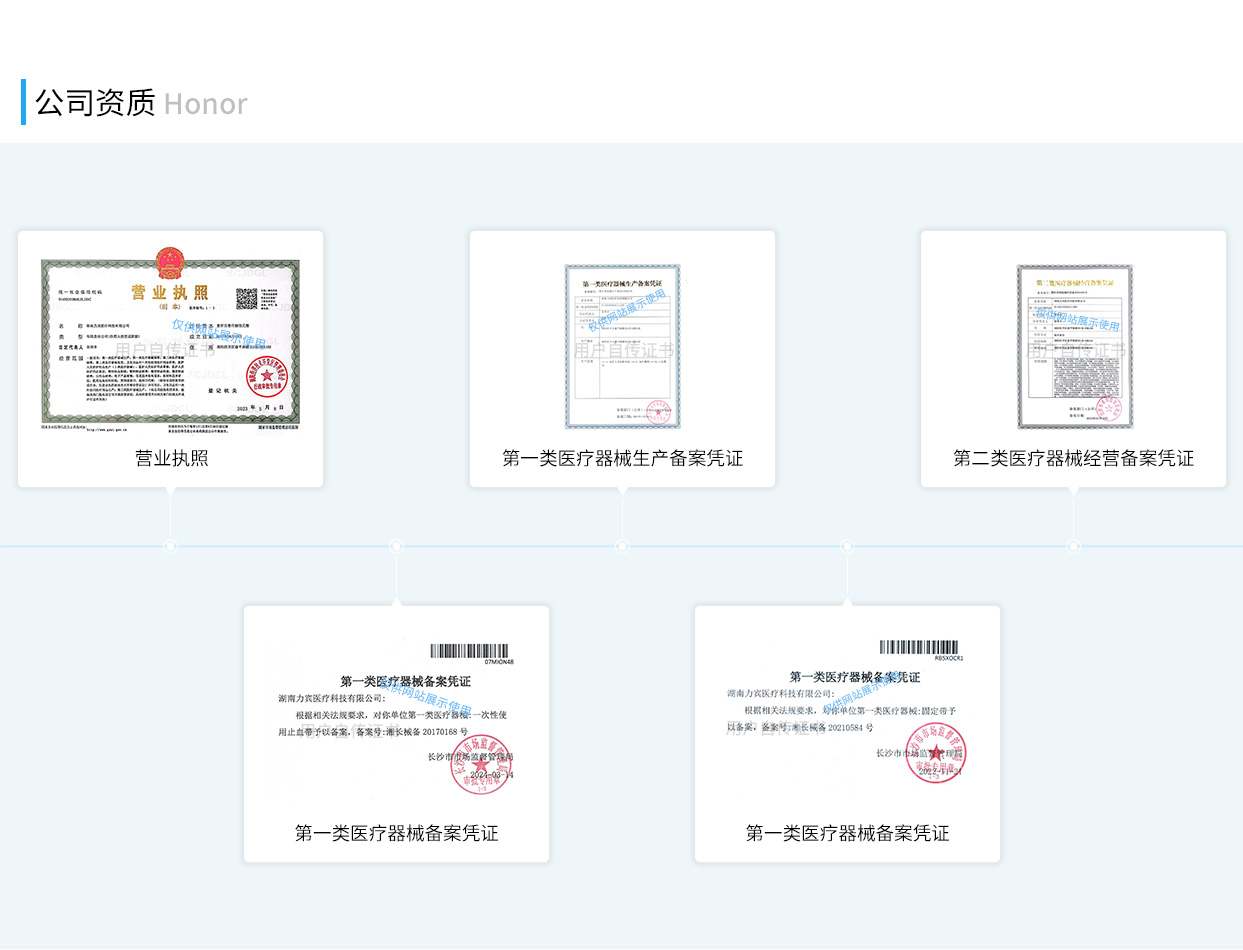
Task: Select the timeline dot linked to 营业执照
Action: point(171,546)
